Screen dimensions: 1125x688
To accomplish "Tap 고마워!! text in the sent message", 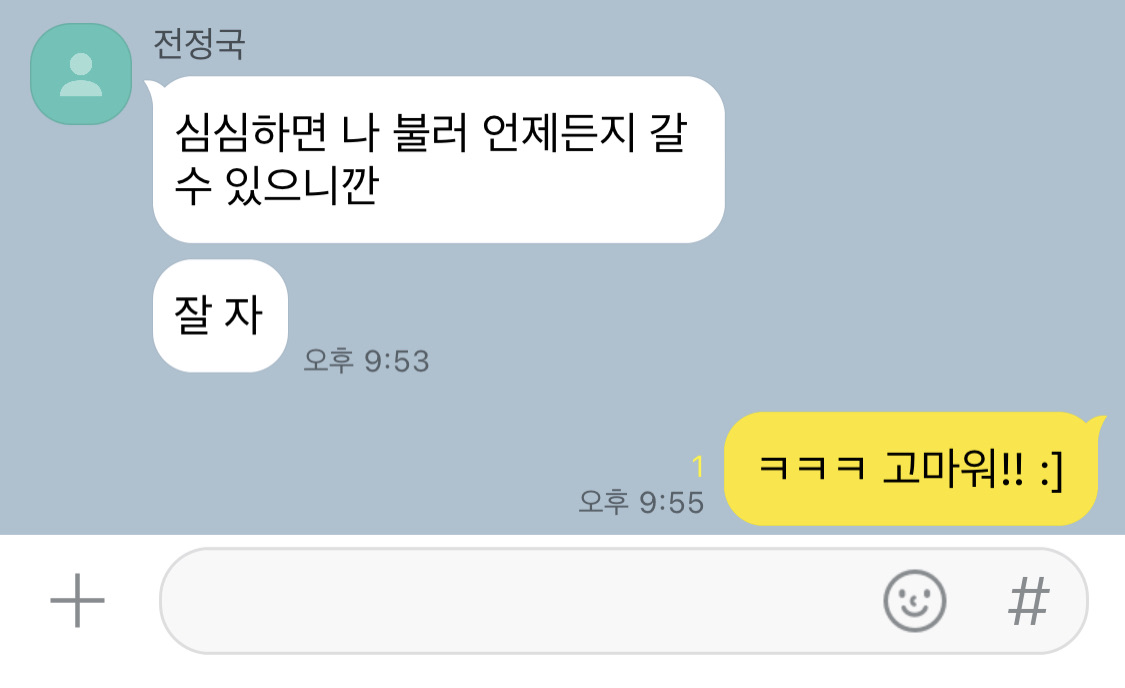I will [x=954, y=469].
